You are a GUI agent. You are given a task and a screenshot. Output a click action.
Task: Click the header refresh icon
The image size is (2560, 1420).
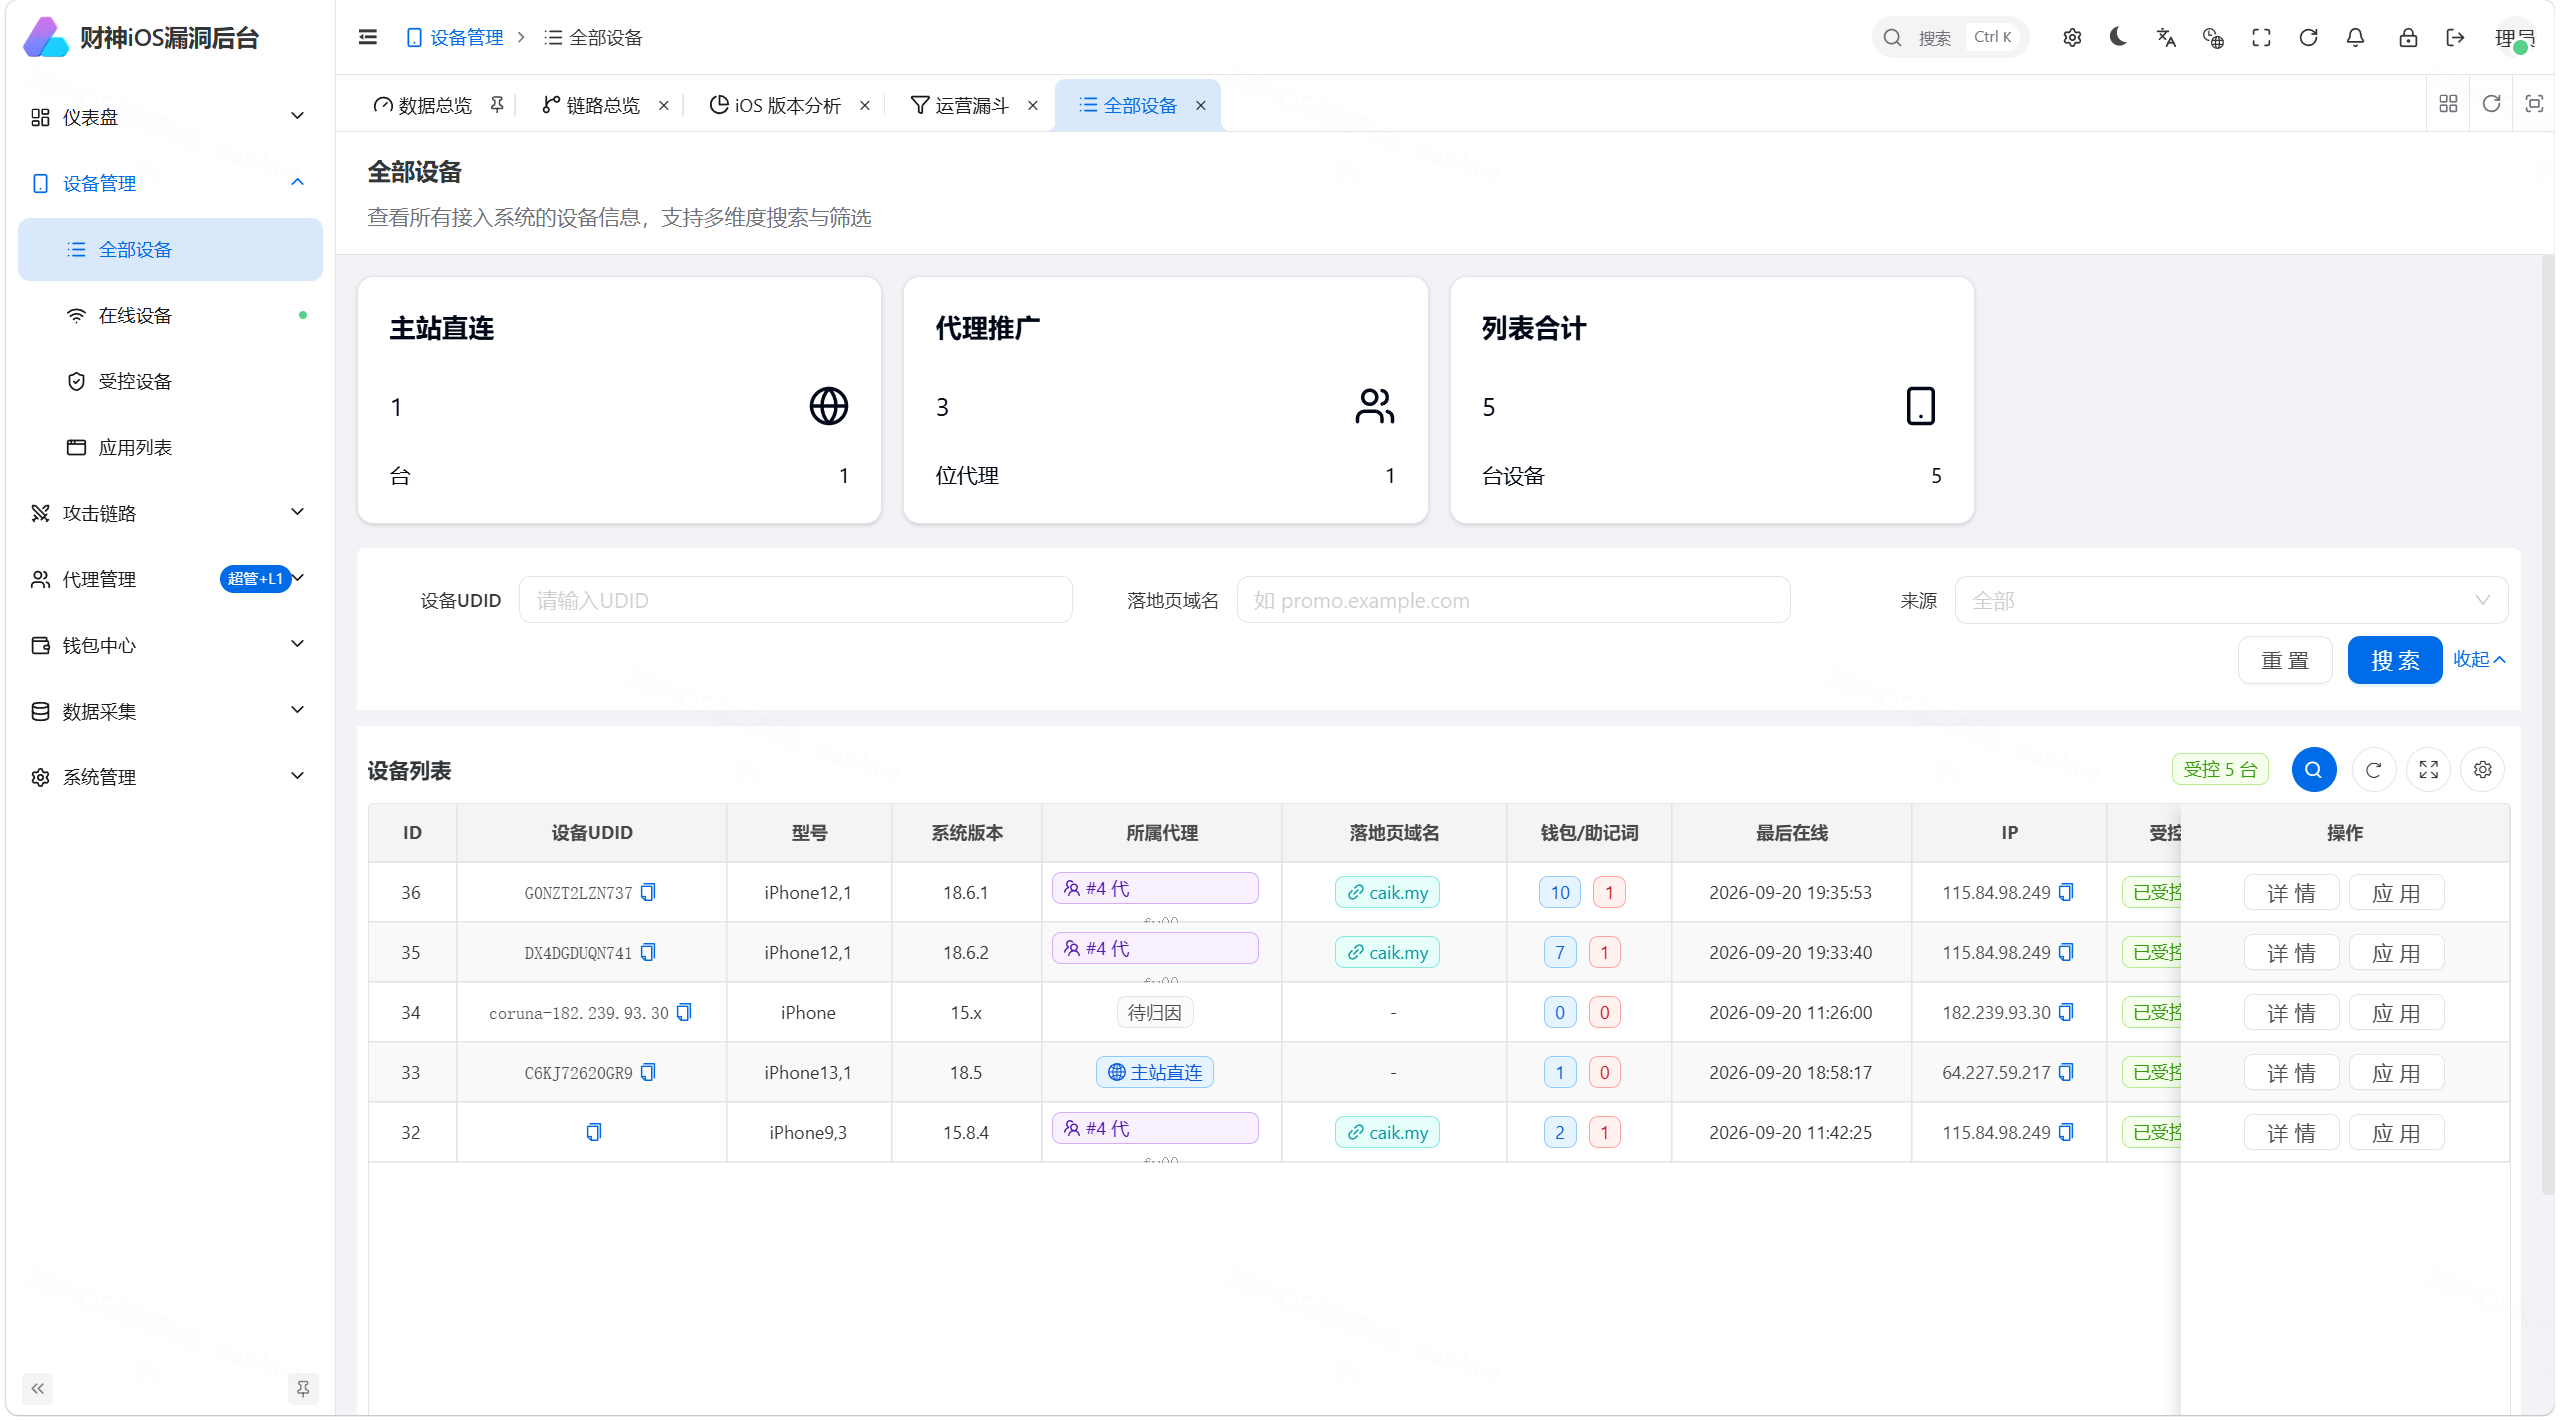point(2308,38)
